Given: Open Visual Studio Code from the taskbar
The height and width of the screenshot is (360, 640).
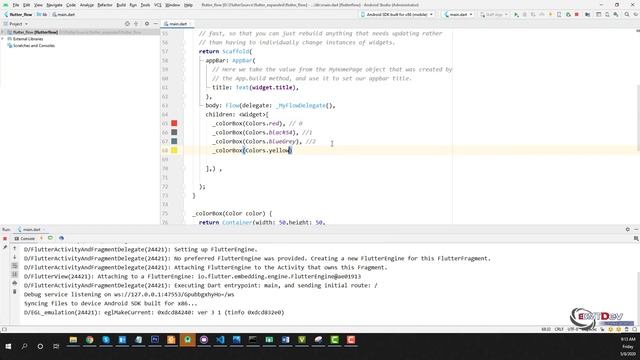Looking at the screenshot, I should [220, 340].
